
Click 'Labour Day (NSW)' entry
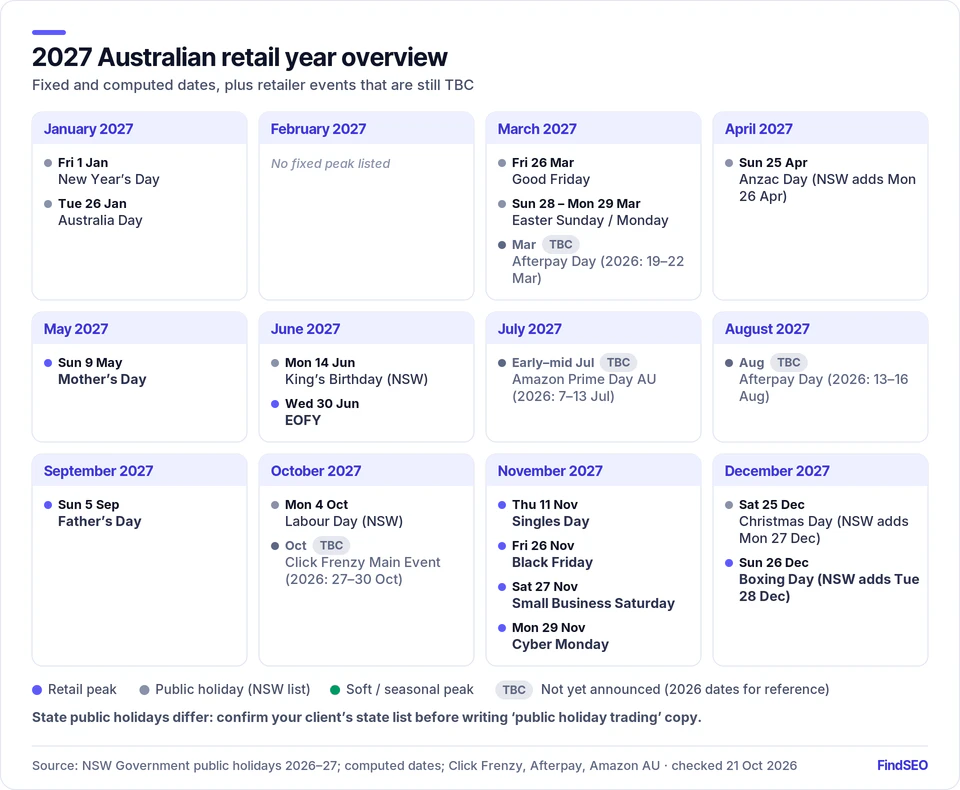tap(344, 522)
